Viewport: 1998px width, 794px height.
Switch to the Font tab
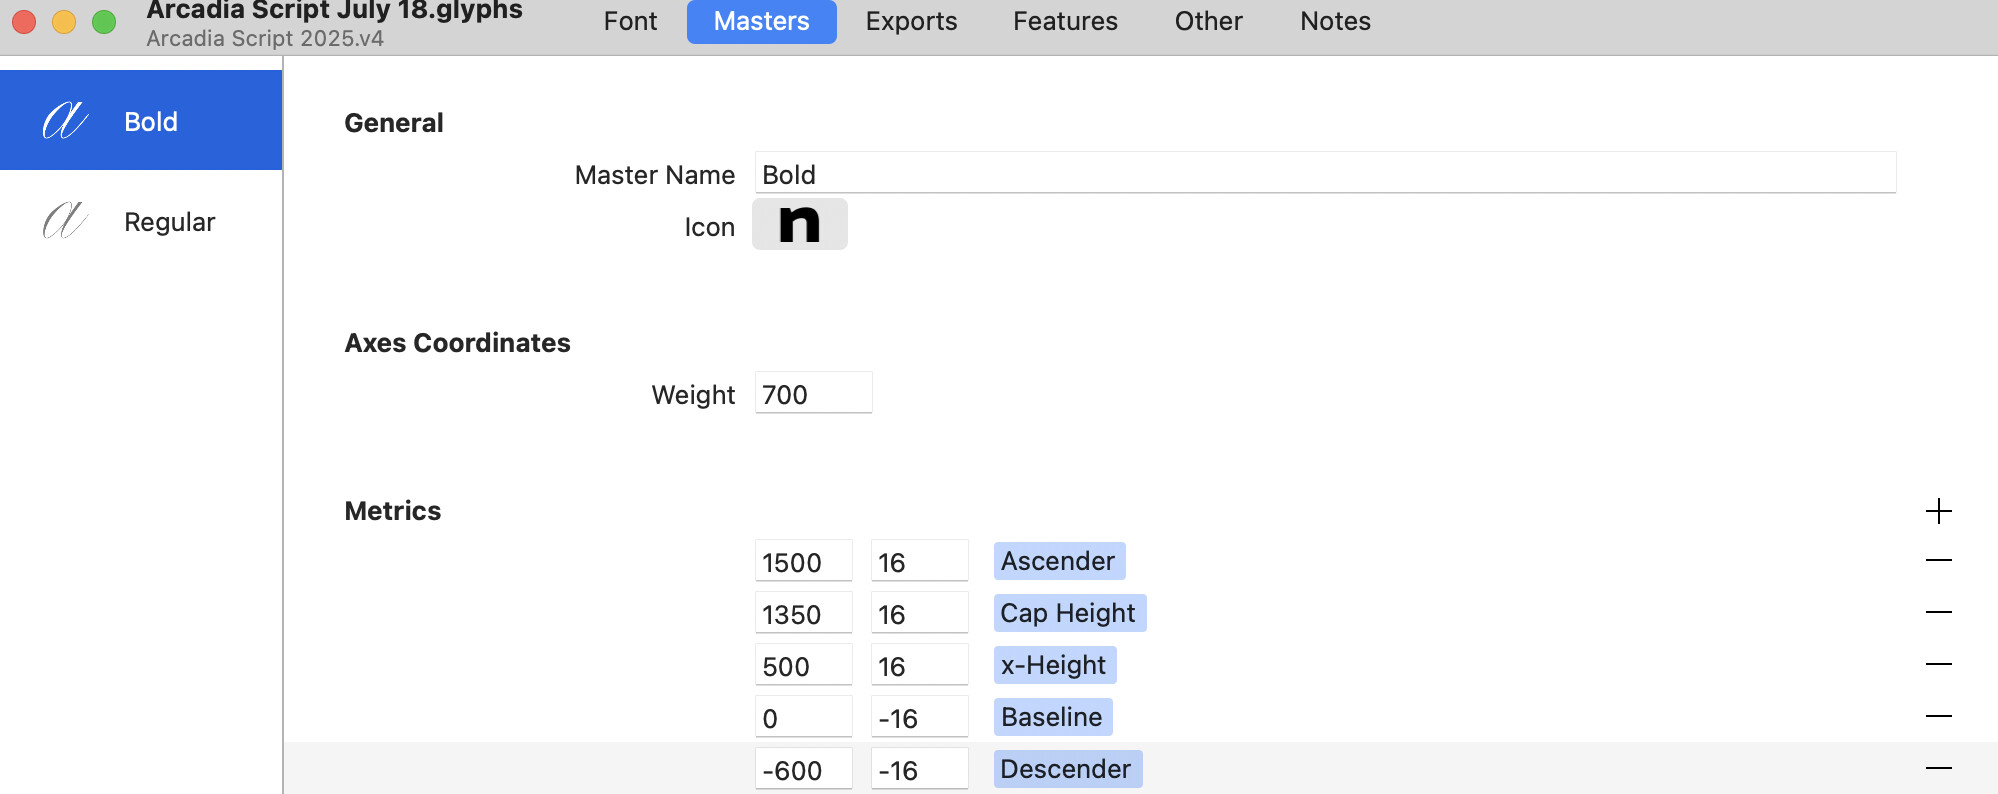tap(630, 21)
